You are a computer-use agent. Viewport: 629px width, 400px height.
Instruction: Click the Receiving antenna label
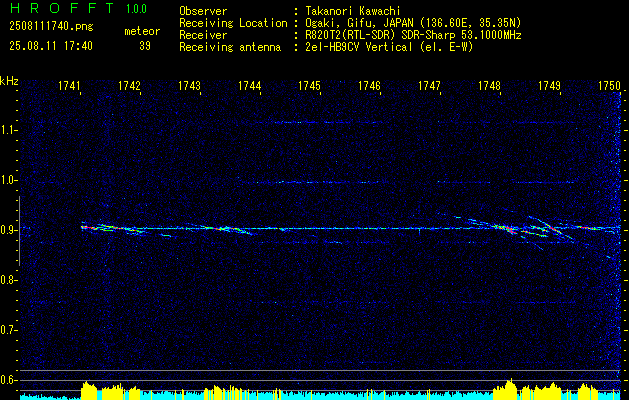(230, 47)
